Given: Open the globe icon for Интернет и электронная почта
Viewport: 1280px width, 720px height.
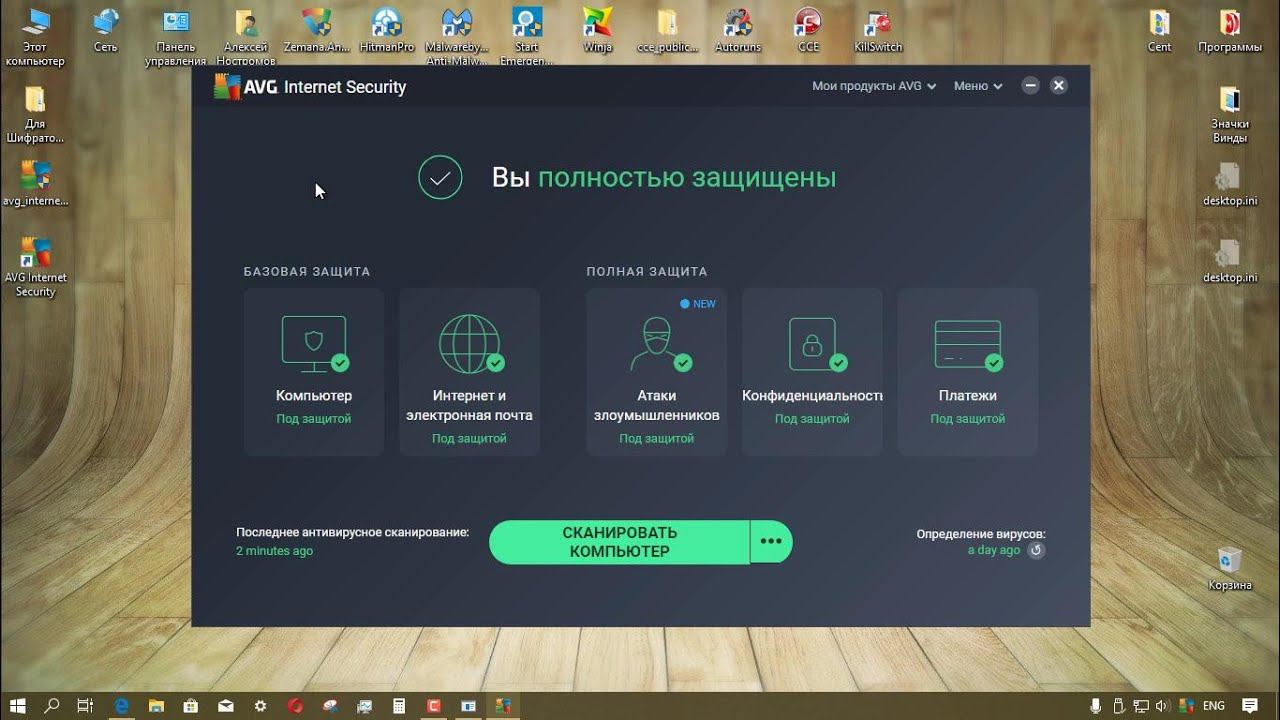Looking at the screenshot, I should (x=470, y=344).
